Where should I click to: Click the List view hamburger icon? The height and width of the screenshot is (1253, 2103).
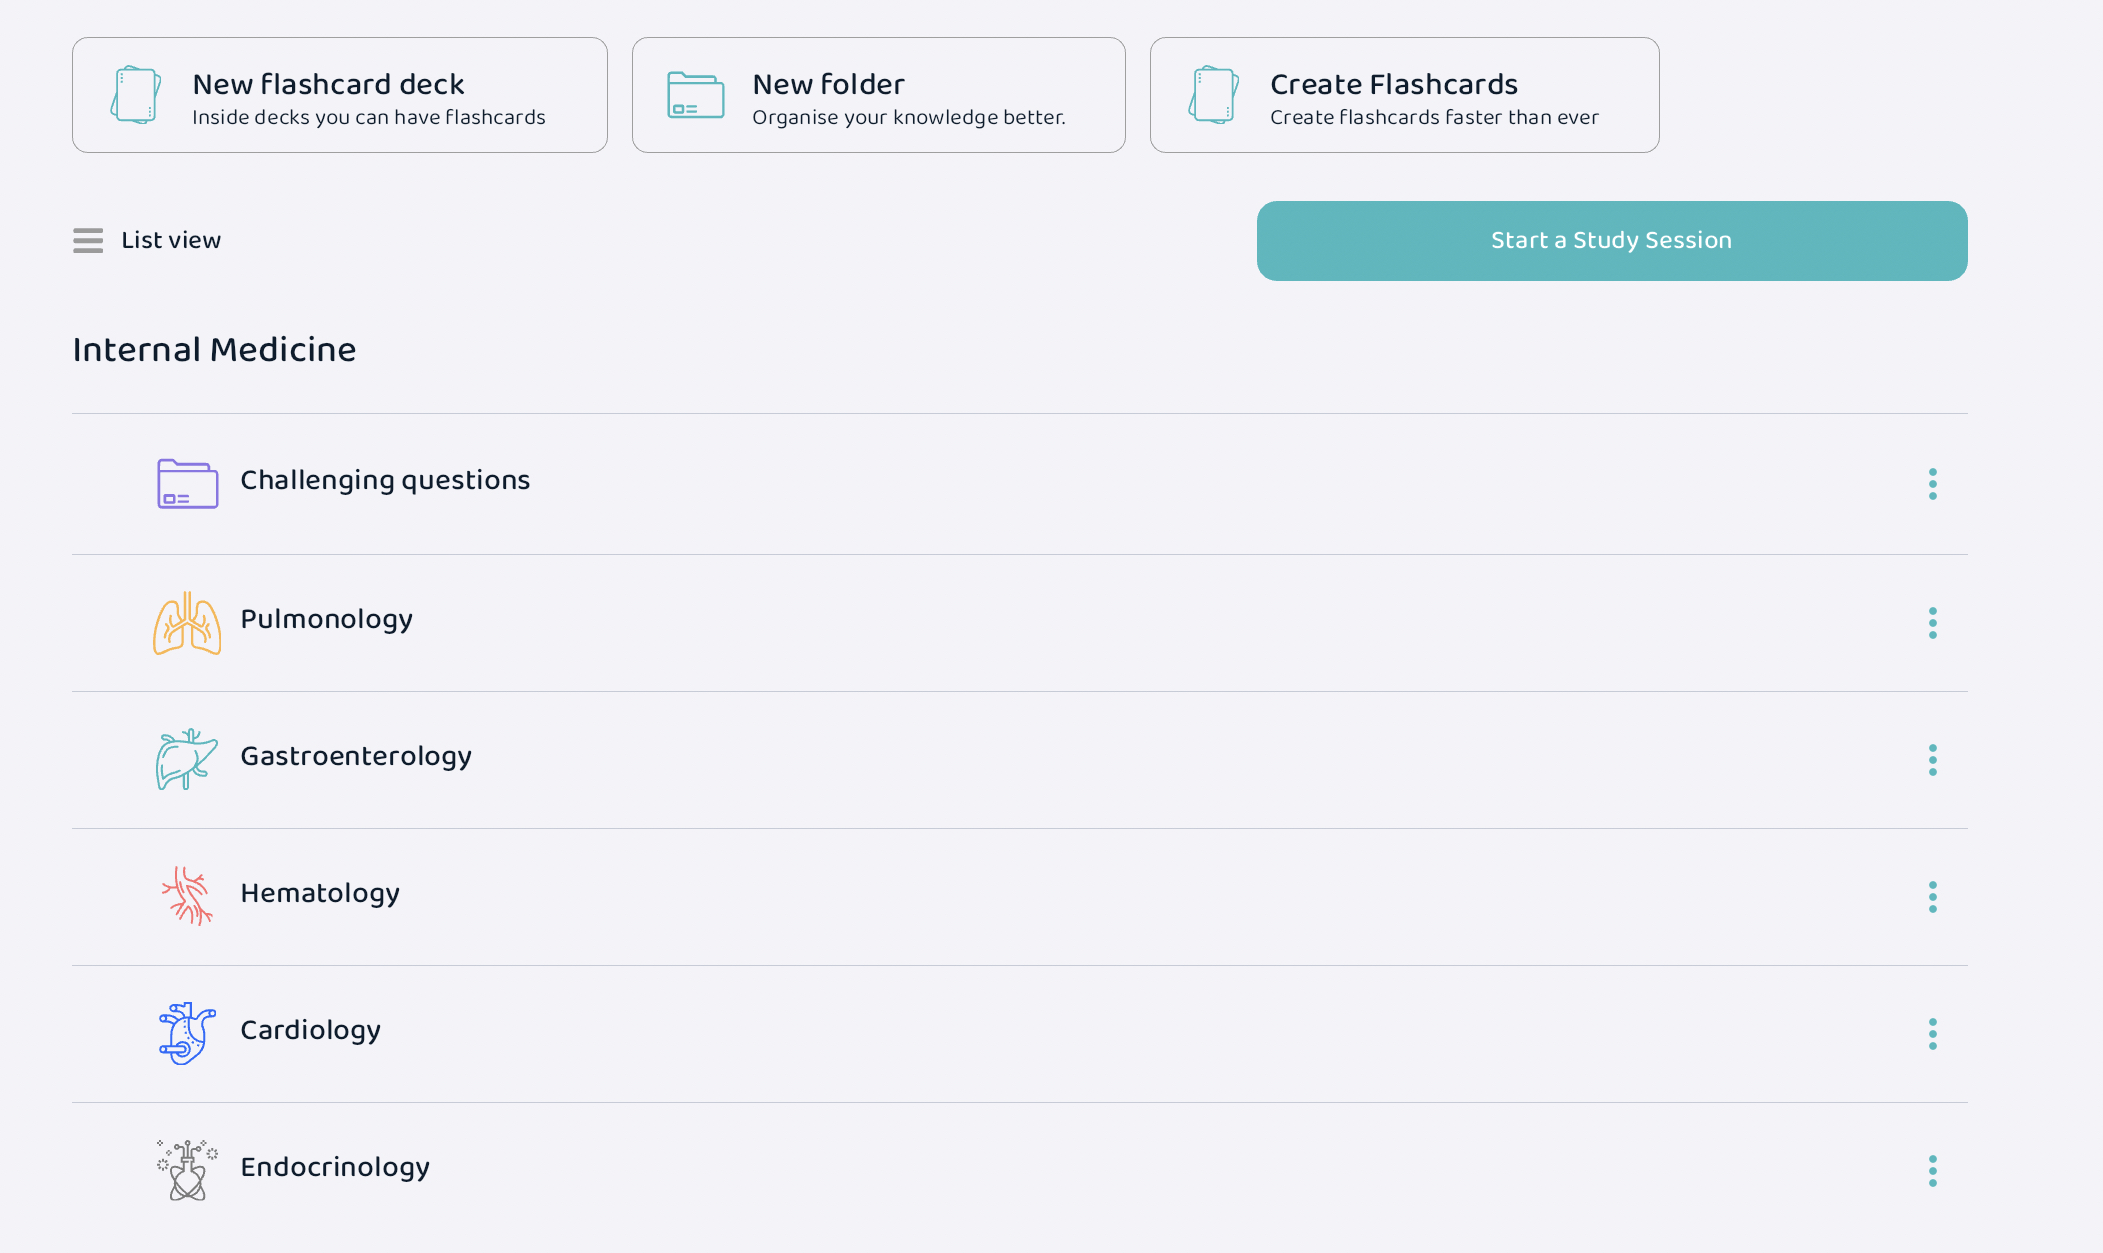point(88,241)
